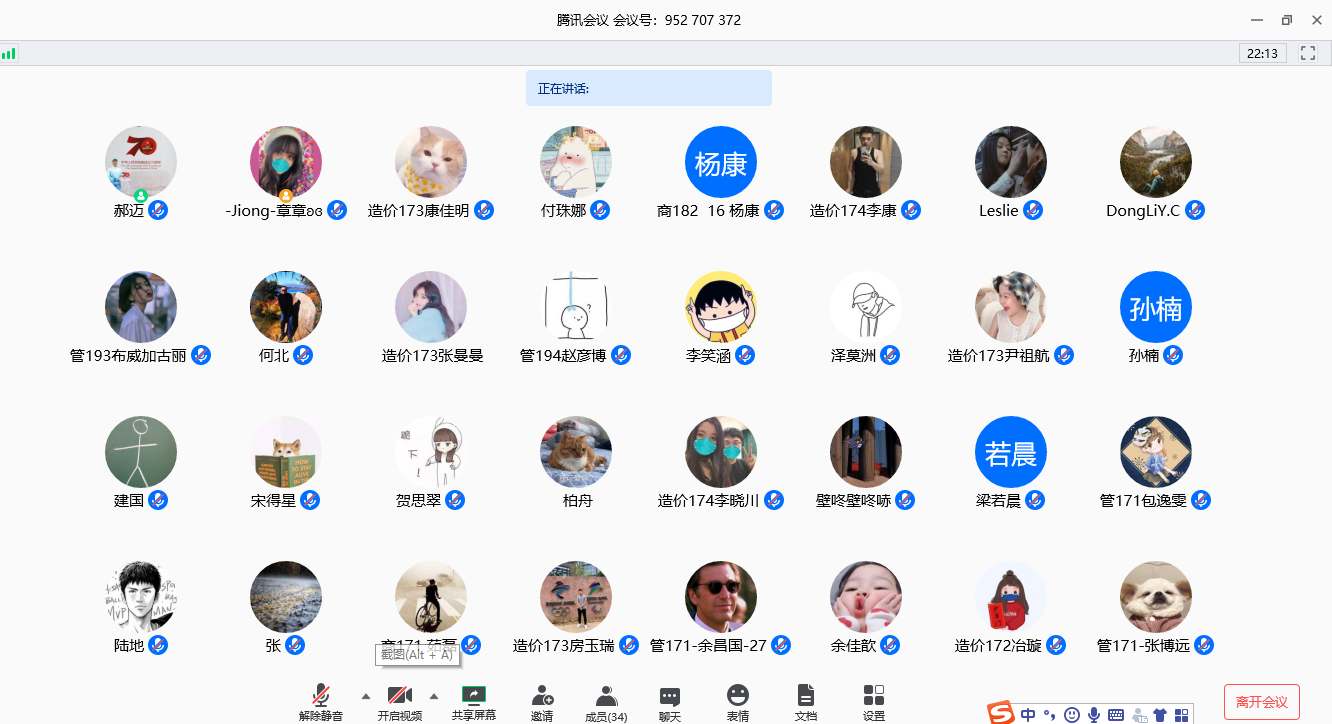Open the Sogou IME toolbox grid menu
1332x724 pixels.
[1181, 714]
